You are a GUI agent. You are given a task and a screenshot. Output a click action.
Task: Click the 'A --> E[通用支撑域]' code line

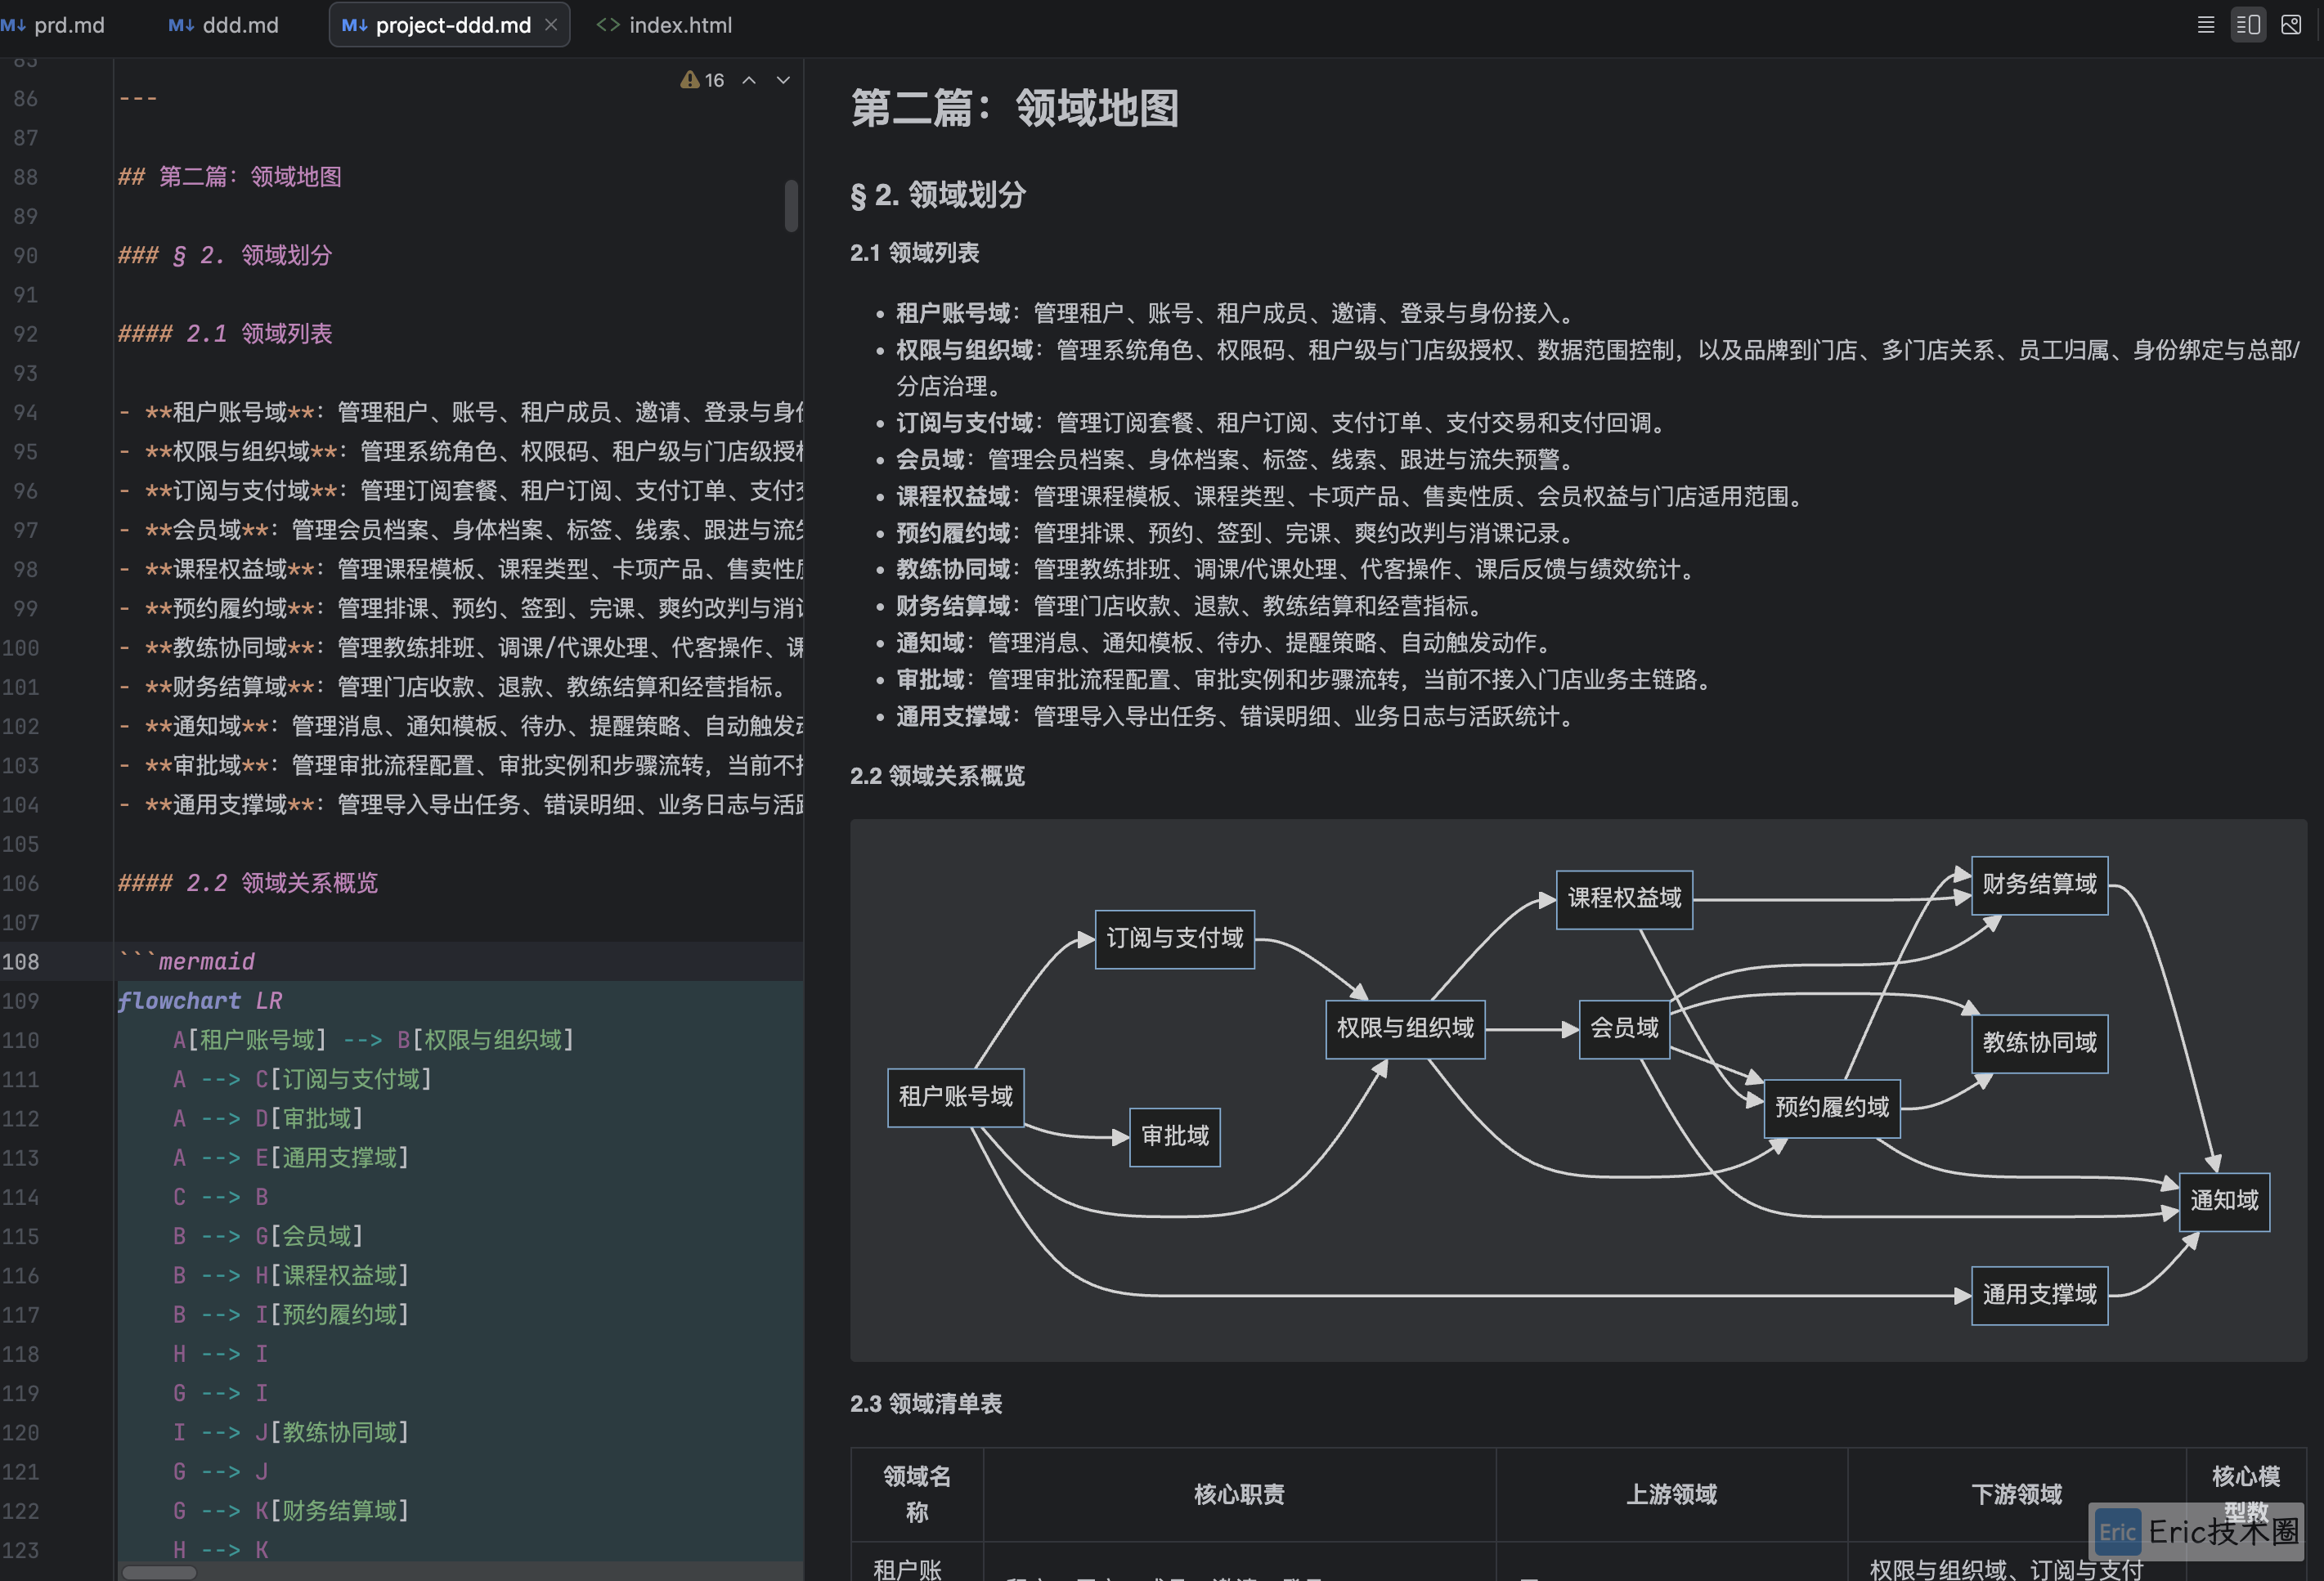click(291, 1158)
